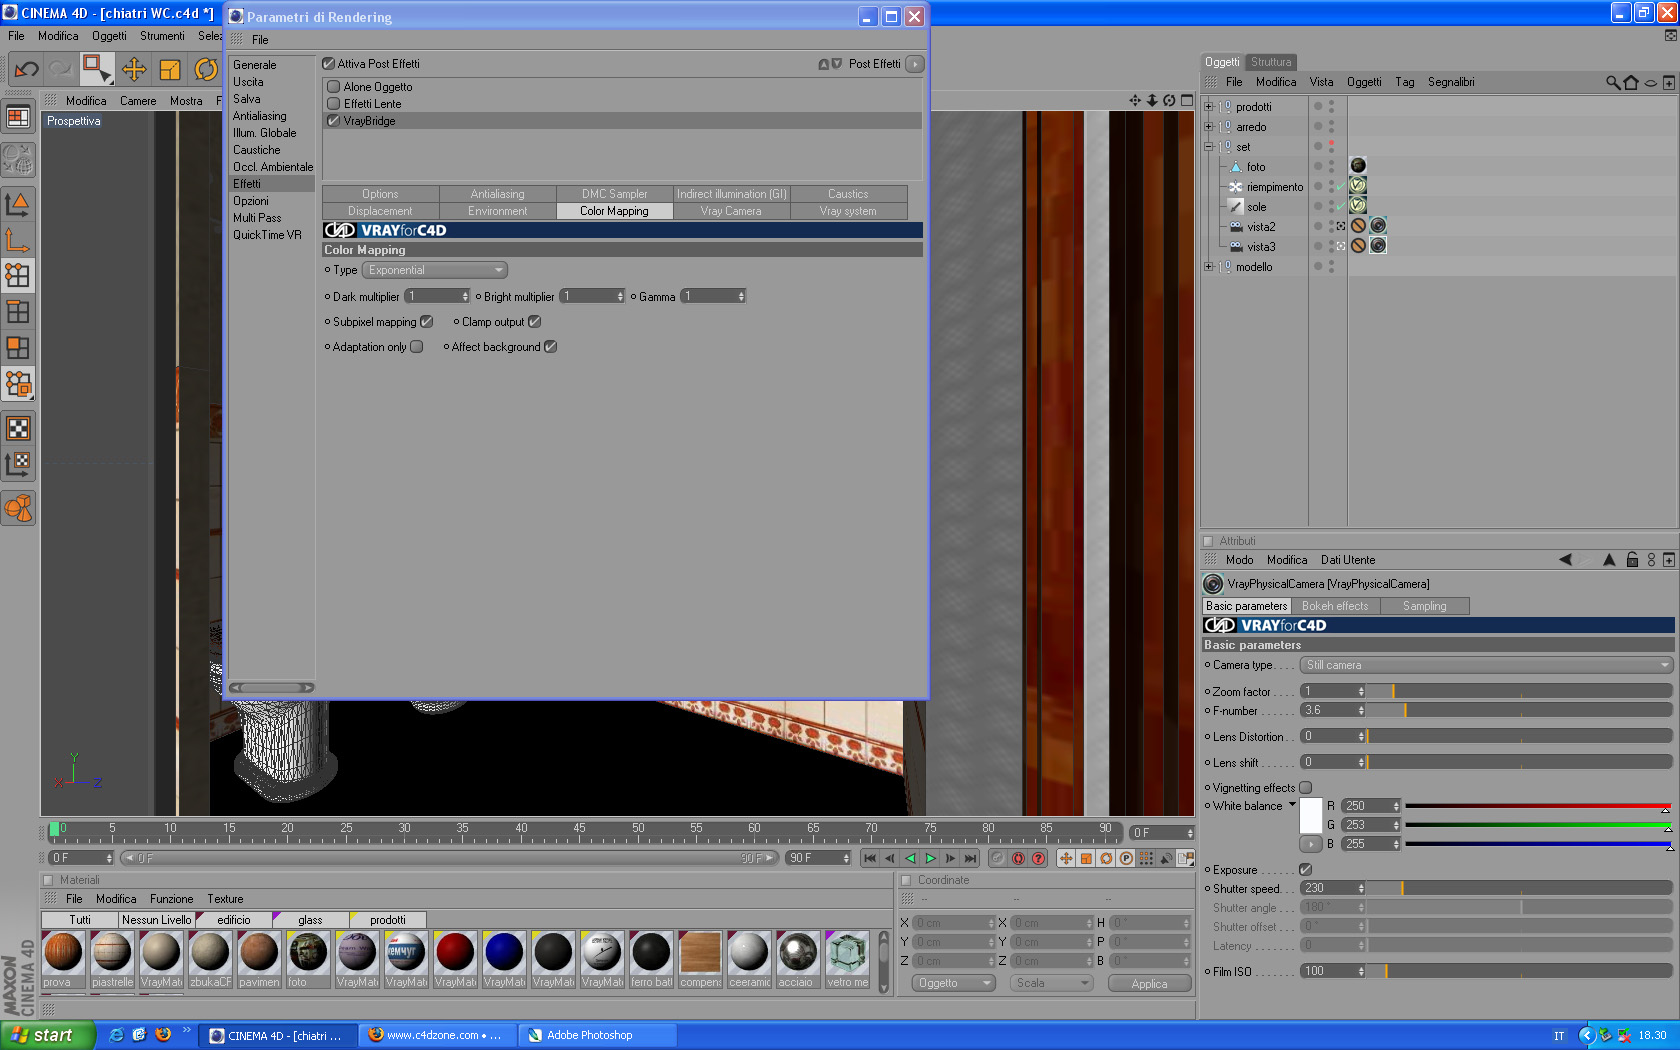Click the black material tag on foto

tap(1358, 166)
